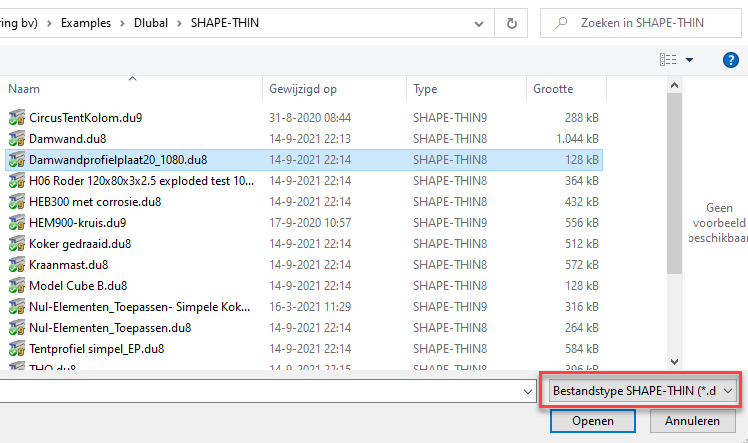The width and height of the screenshot is (748, 443).
Task: Open the Bestandstype SHAPE-THIN file type dropdown
Action: point(643,391)
